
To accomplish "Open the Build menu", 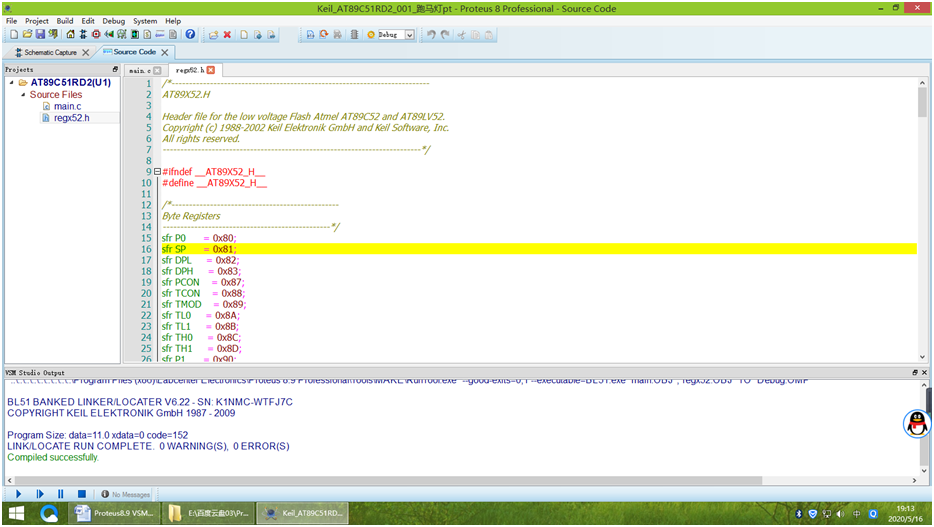I will click(65, 21).
